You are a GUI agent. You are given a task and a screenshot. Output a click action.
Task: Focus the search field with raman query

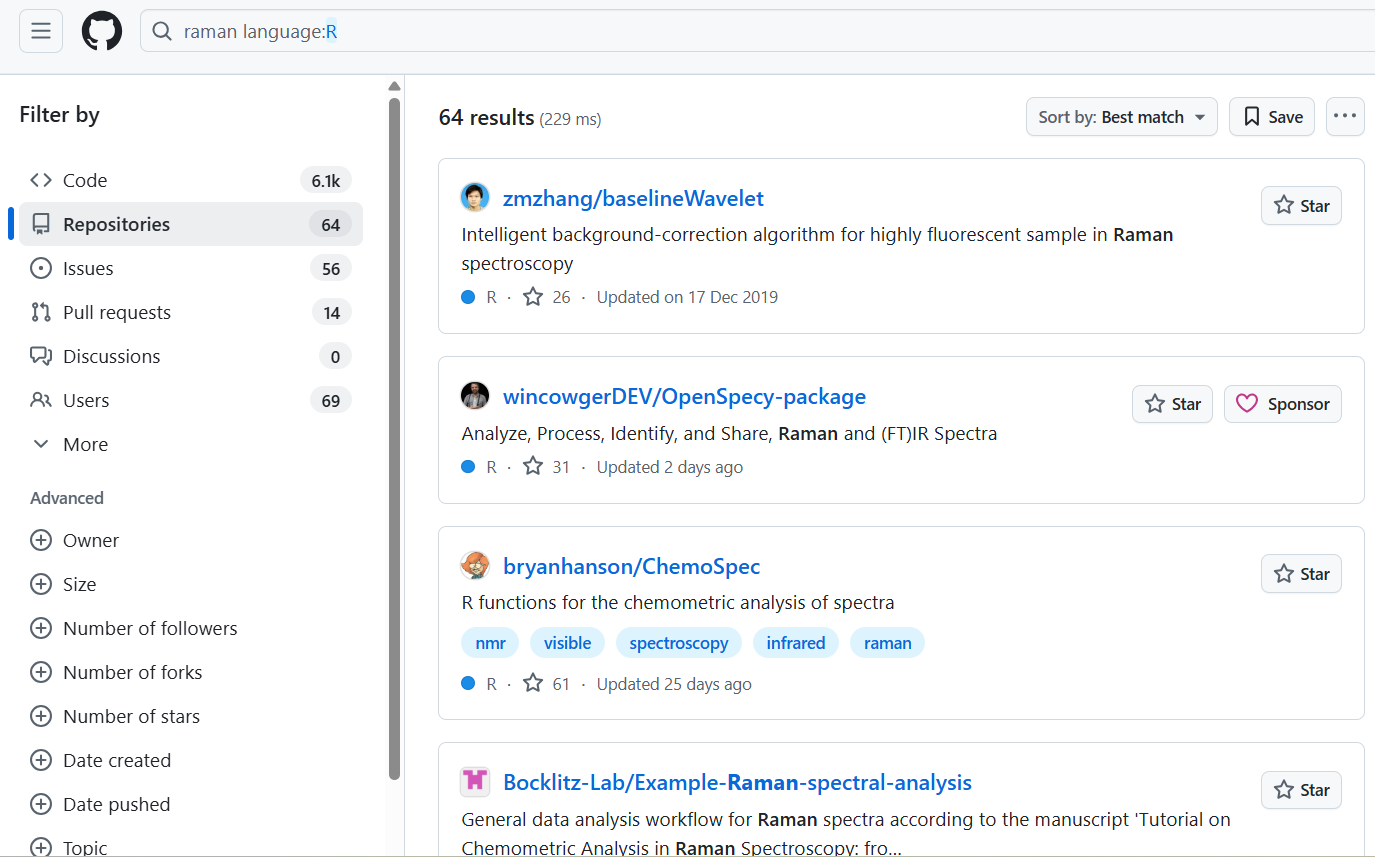point(757,32)
